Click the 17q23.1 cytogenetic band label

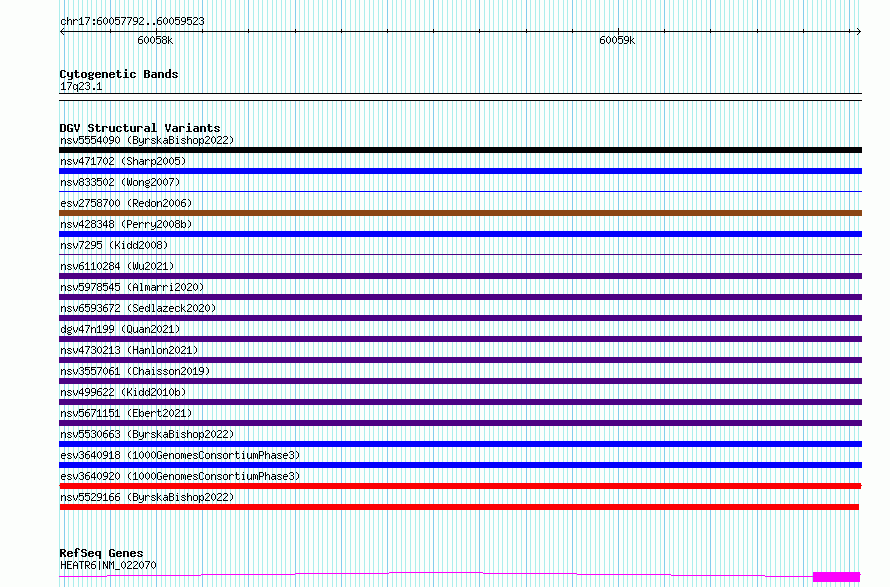coord(81,86)
